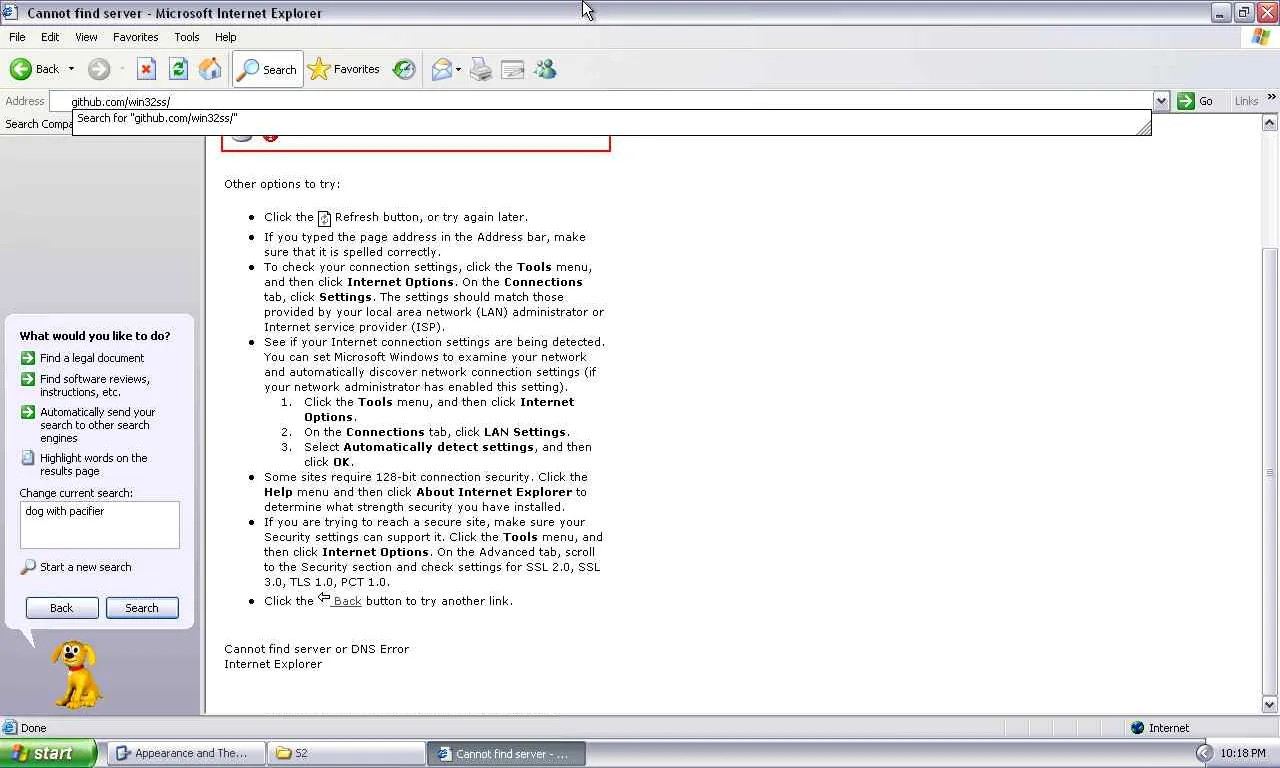Viewport: 1280px width, 768px height.
Task: Click Find software reviews, instructions link
Action: click(x=95, y=385)
